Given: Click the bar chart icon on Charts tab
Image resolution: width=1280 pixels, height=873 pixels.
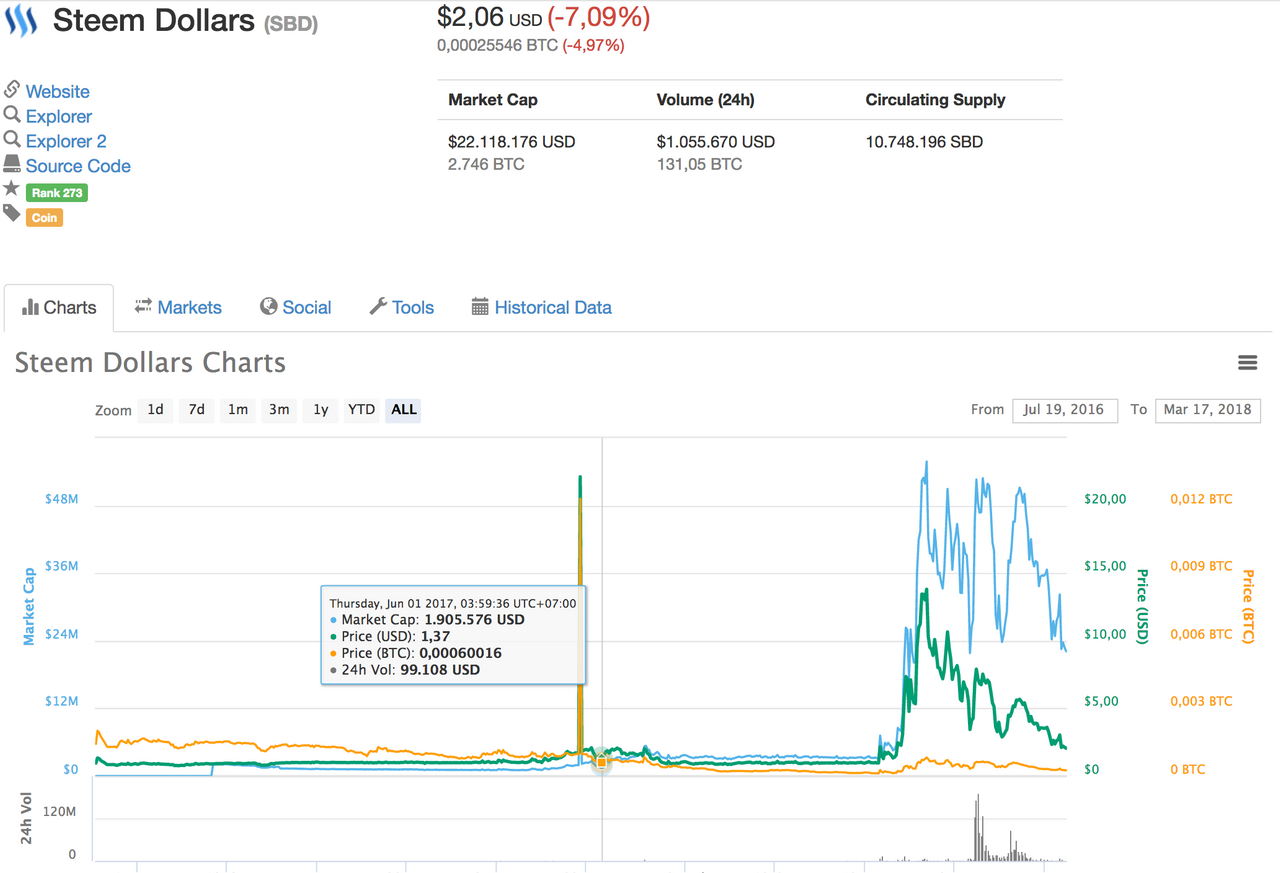Looking at the screenshot, I should pyautogui.click(x=30, y=307).
